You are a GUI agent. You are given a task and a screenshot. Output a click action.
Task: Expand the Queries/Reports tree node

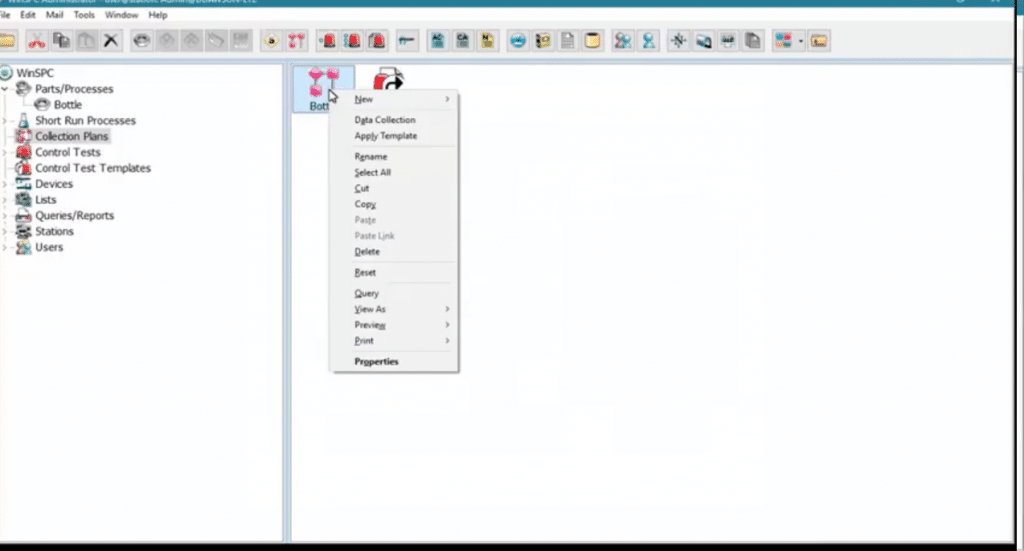click(6, 216)
